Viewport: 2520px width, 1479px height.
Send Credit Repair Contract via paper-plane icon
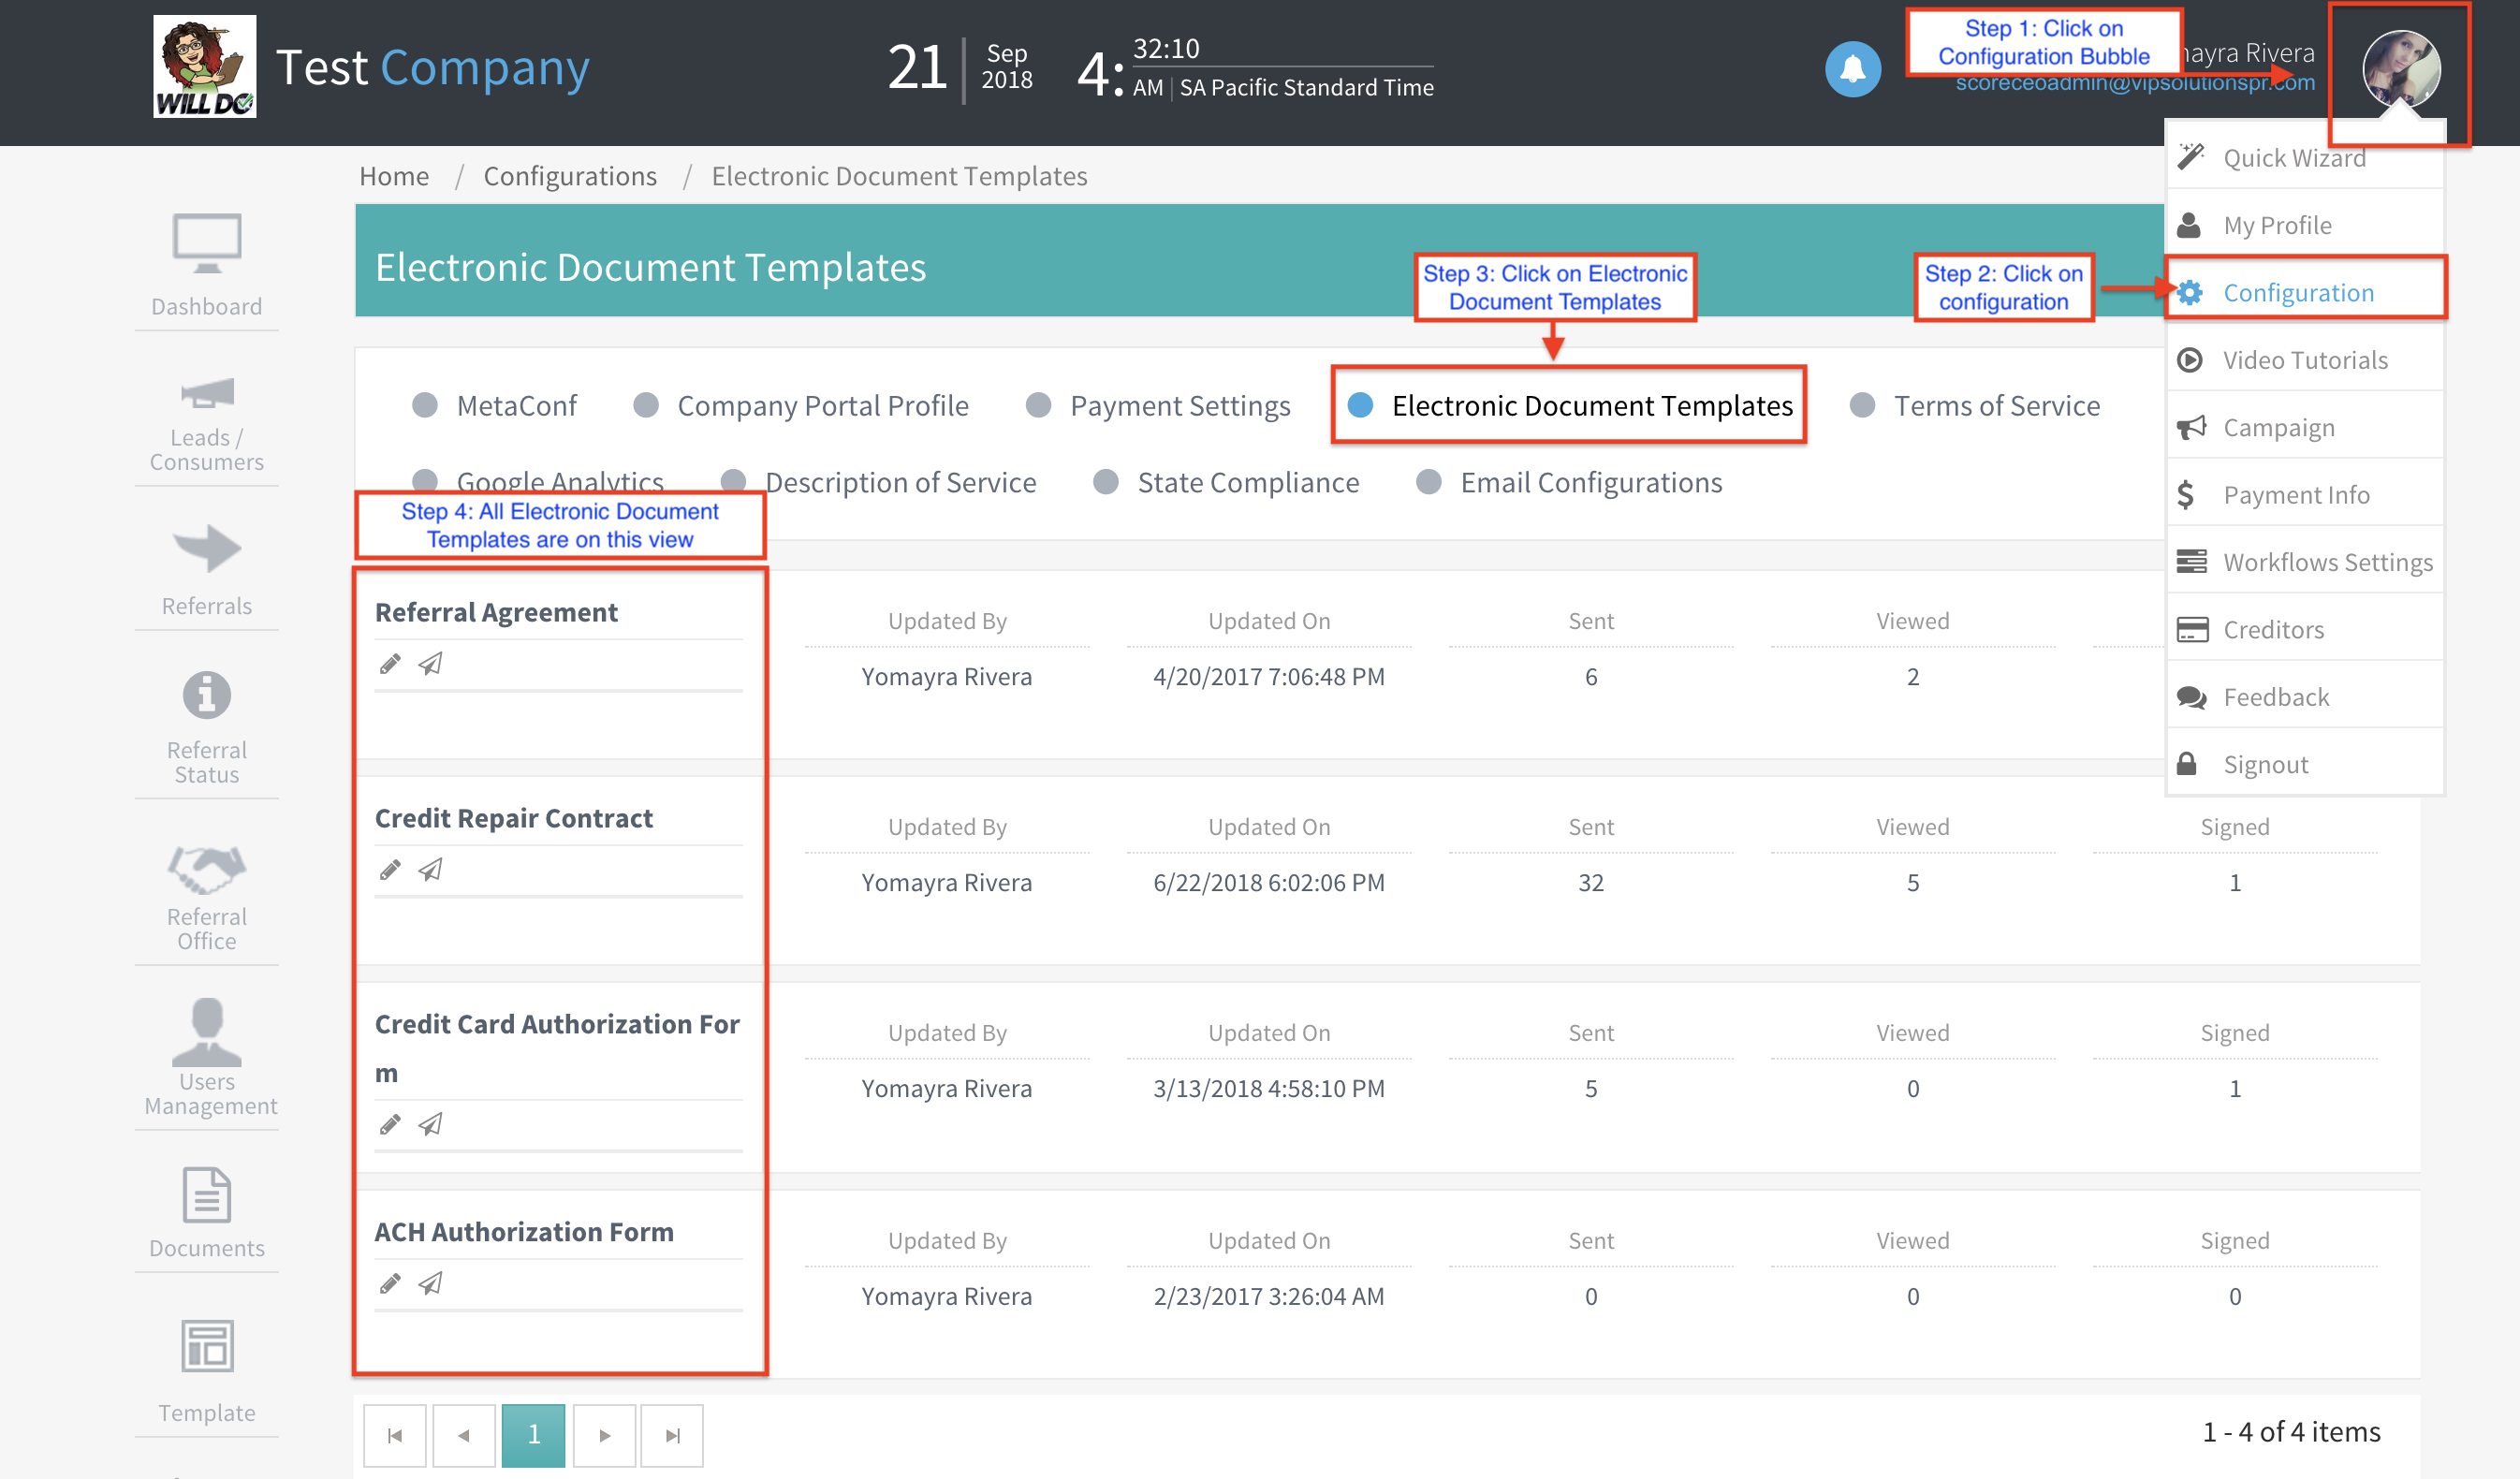point(431,870)
